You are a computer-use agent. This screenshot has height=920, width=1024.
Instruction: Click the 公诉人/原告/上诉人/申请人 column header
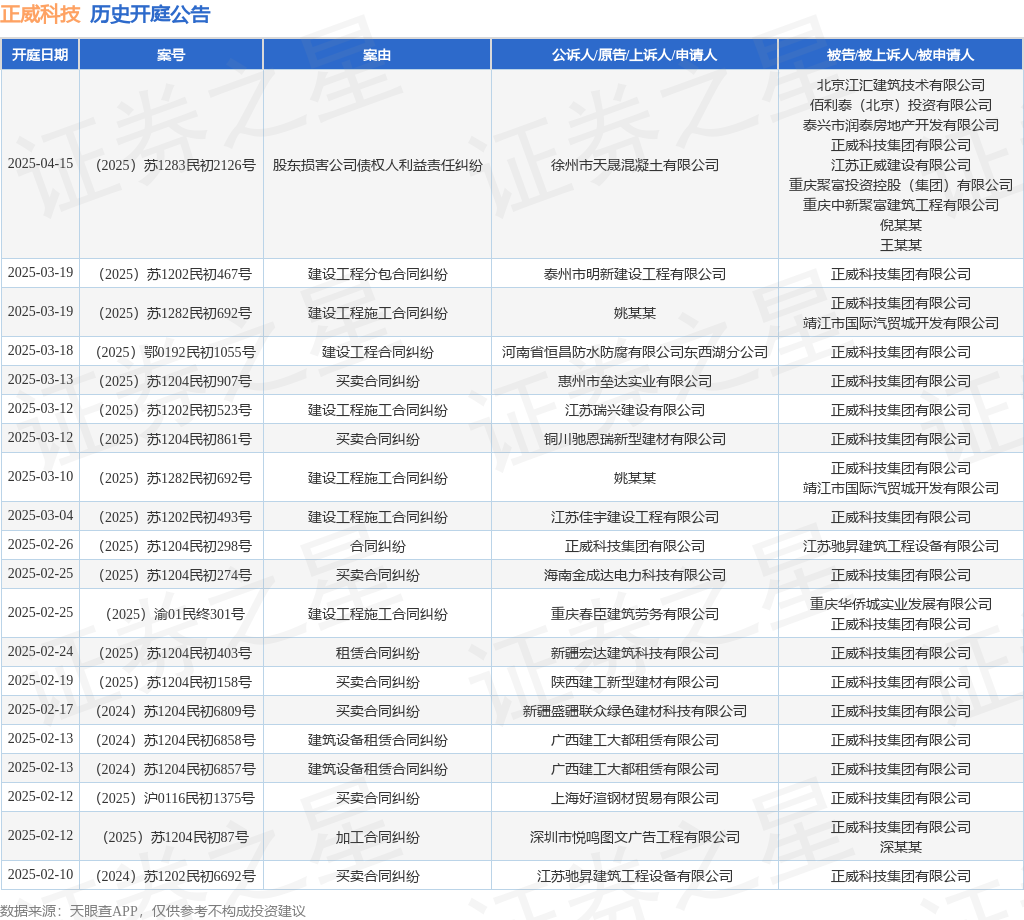(x=634, y=55)
